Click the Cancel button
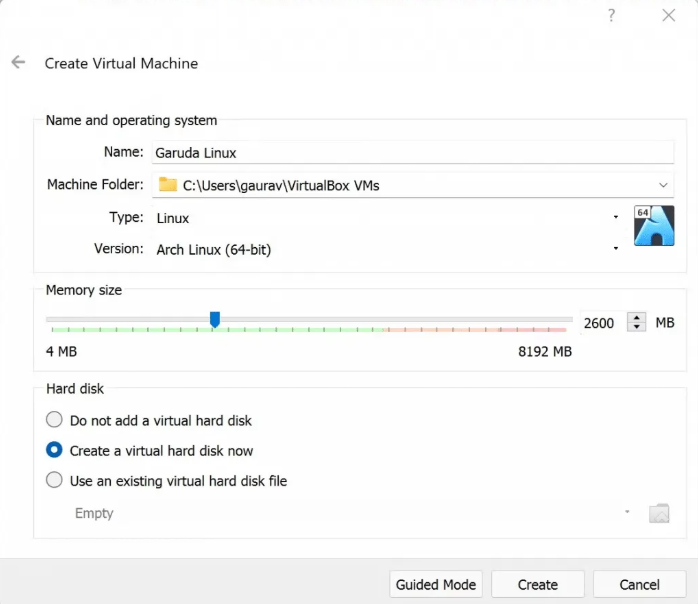698x604 pixels. click(639, 584)
